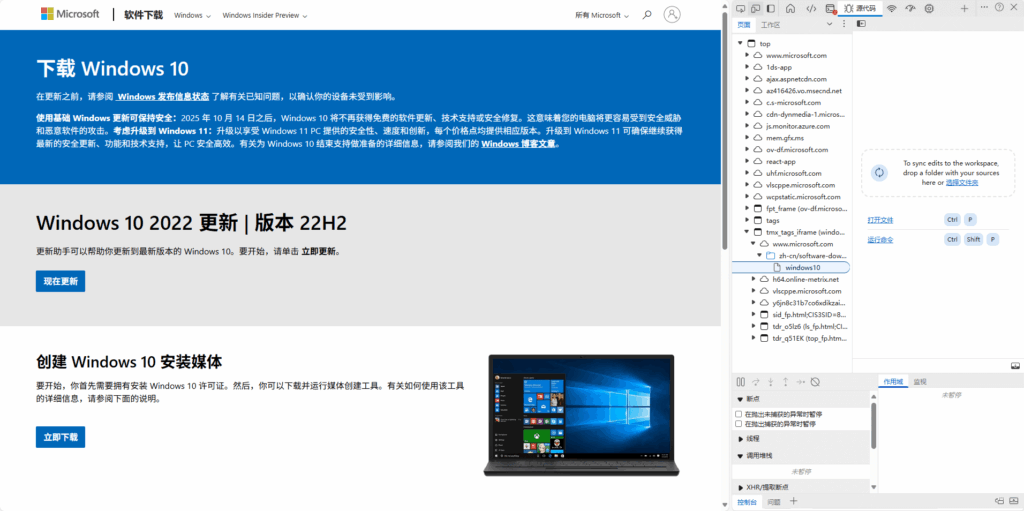Click the Microsoft logo
This screenshot has height=511, width=1024.
pyautogui.click(x=70, y=14)
